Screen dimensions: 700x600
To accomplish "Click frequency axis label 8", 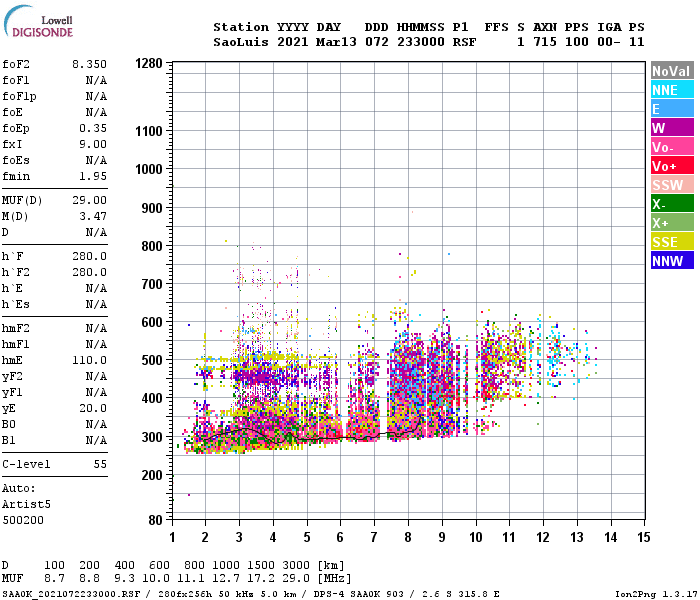I will pos(408,537).
